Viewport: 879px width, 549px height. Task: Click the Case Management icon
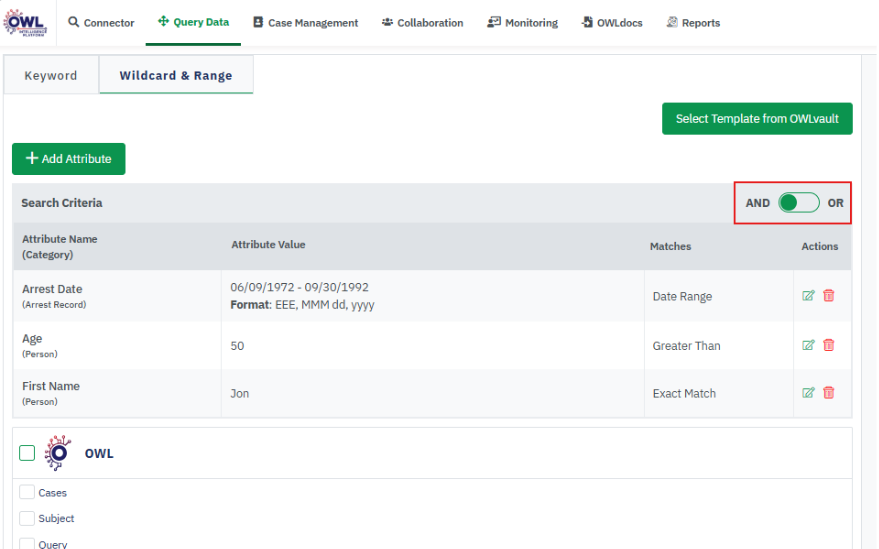(258, 22)
